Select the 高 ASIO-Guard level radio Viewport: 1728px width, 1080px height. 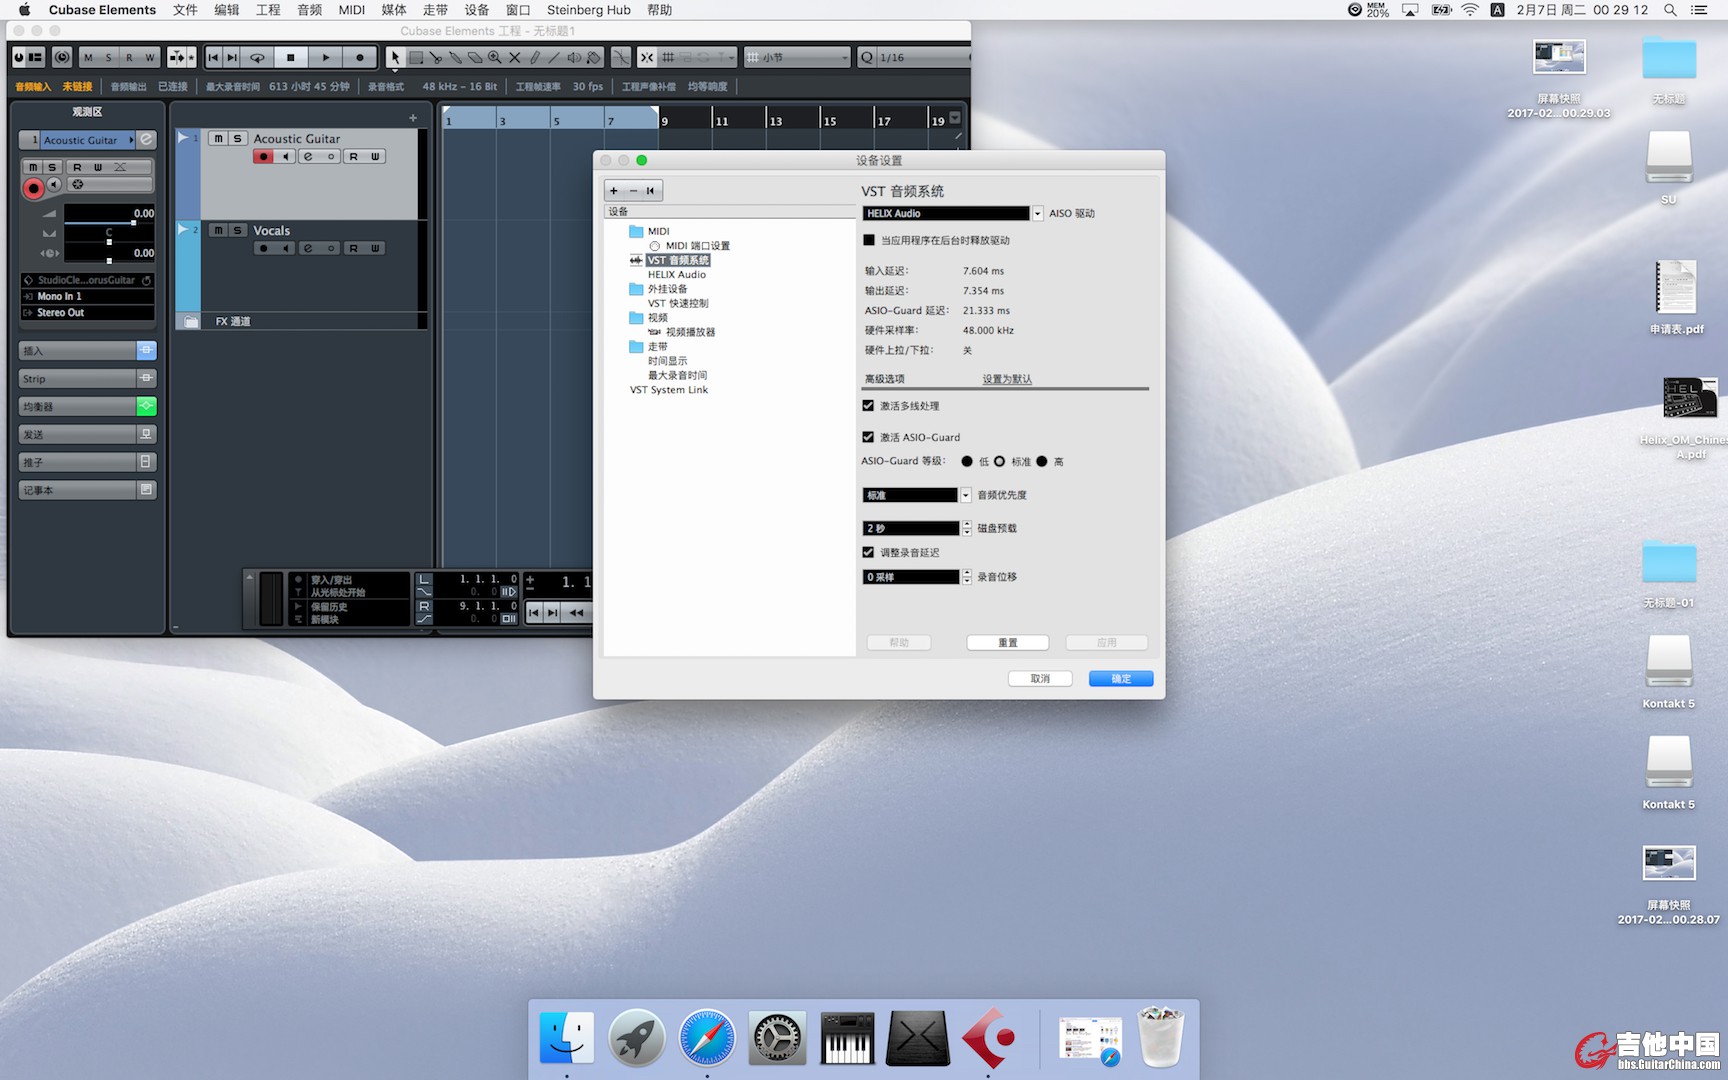pyautogui.click(x=1042, y=461)
